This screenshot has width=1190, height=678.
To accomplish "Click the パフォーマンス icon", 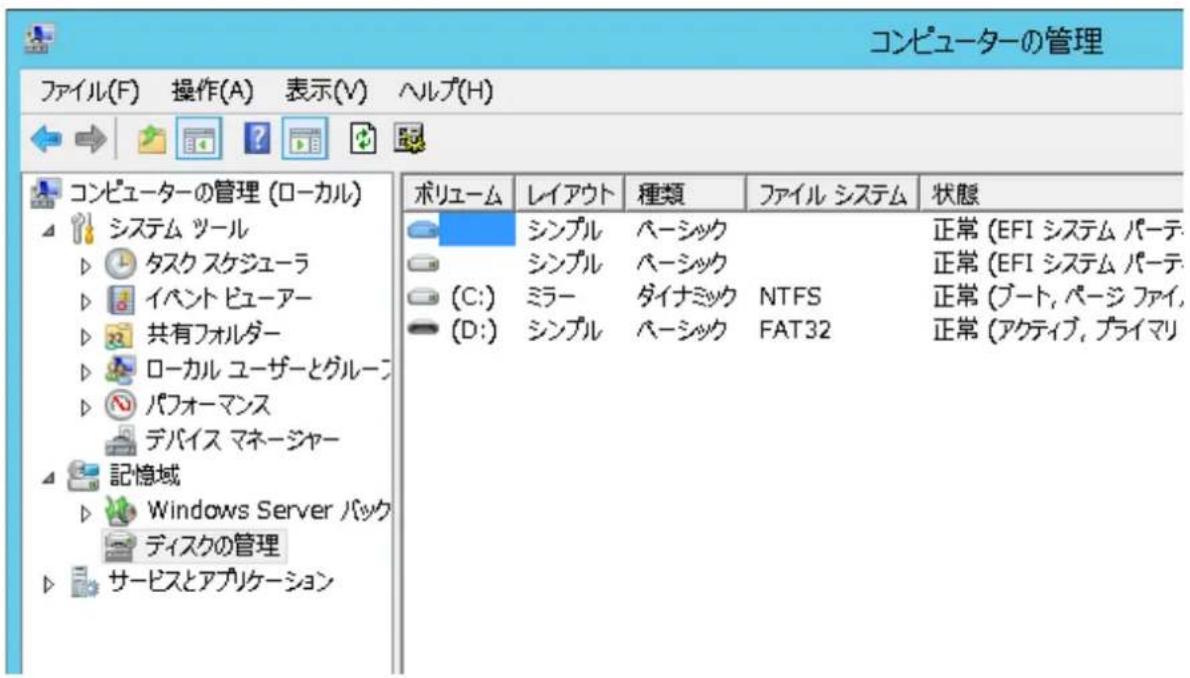I will click(120, 405).
